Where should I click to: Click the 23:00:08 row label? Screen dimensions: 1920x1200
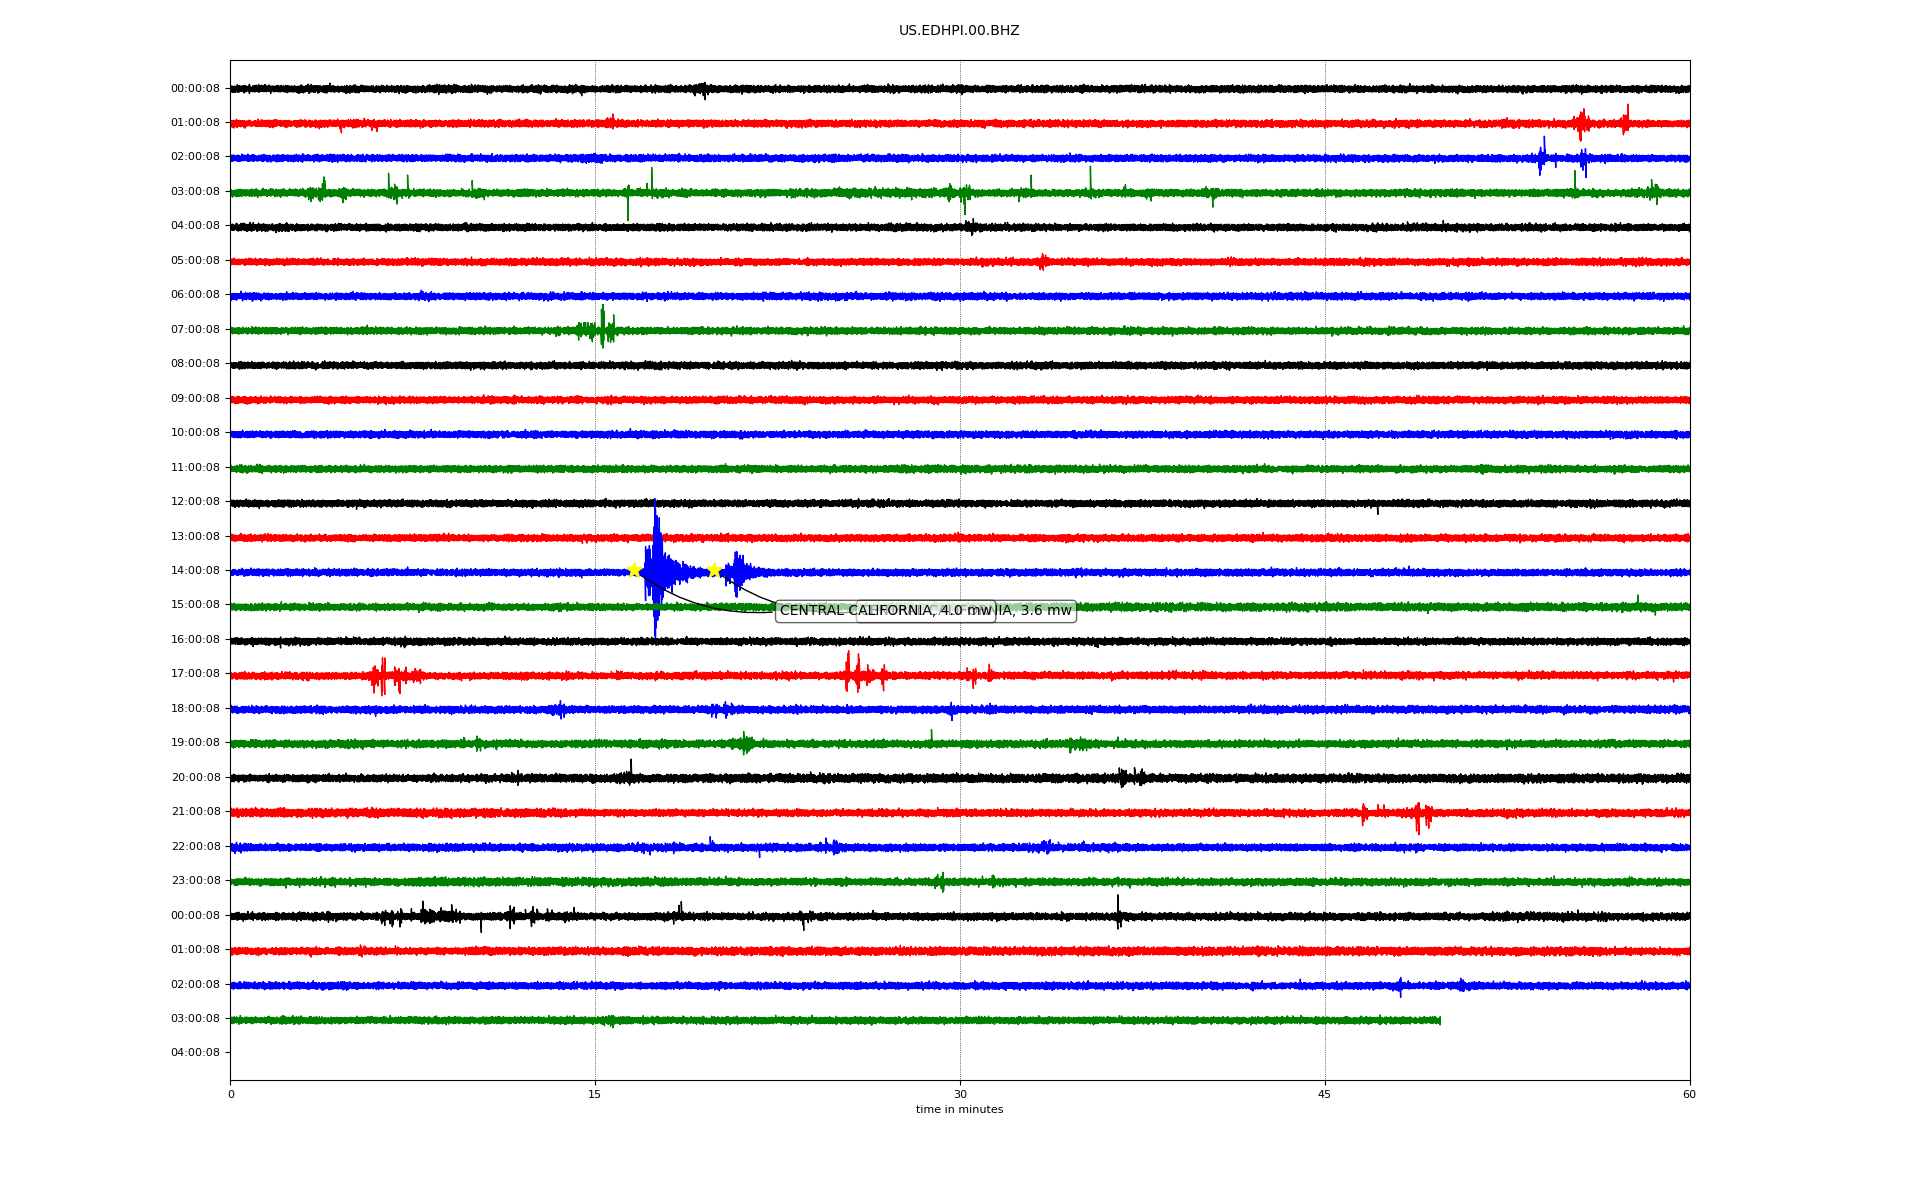(x=195, y=881)
